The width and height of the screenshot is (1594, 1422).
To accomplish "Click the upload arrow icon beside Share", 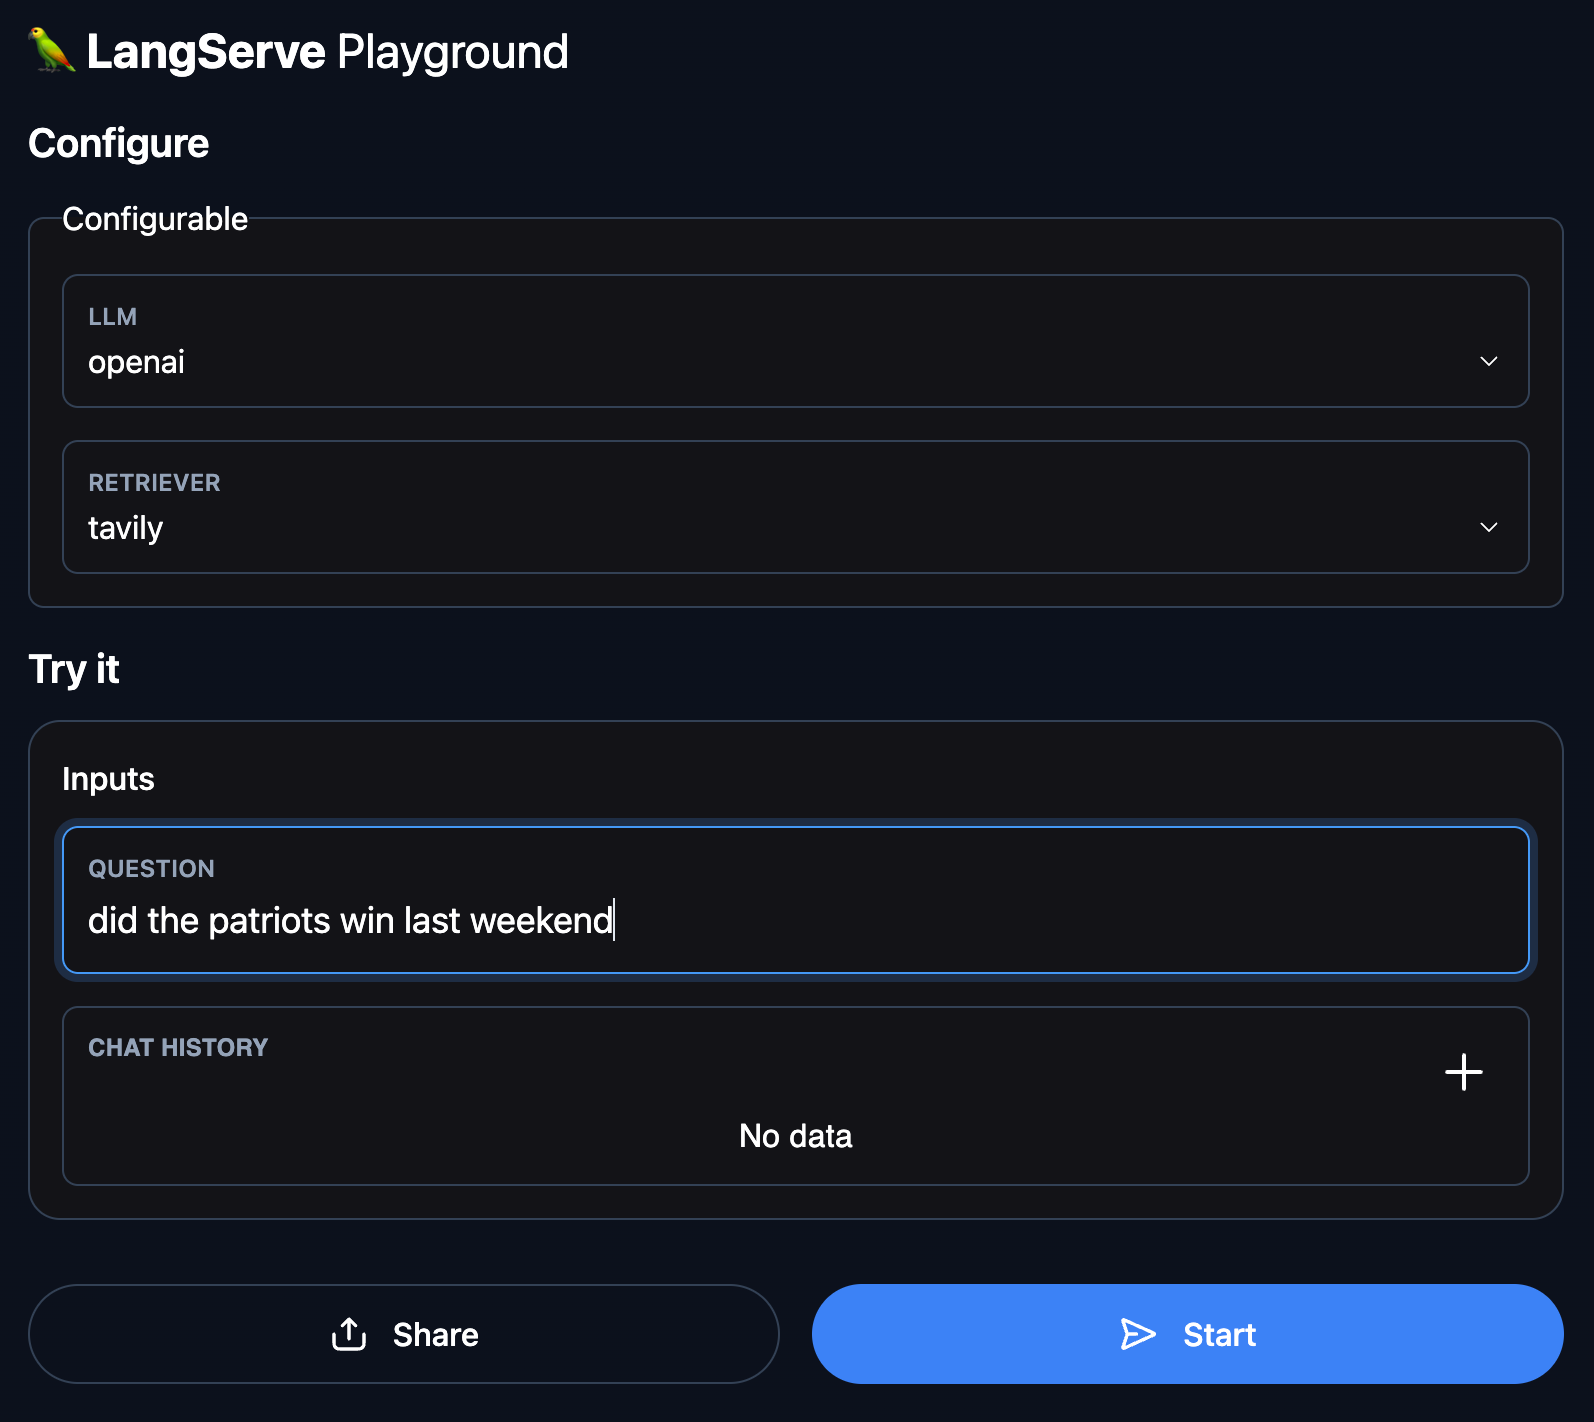I will [349, 1334].
